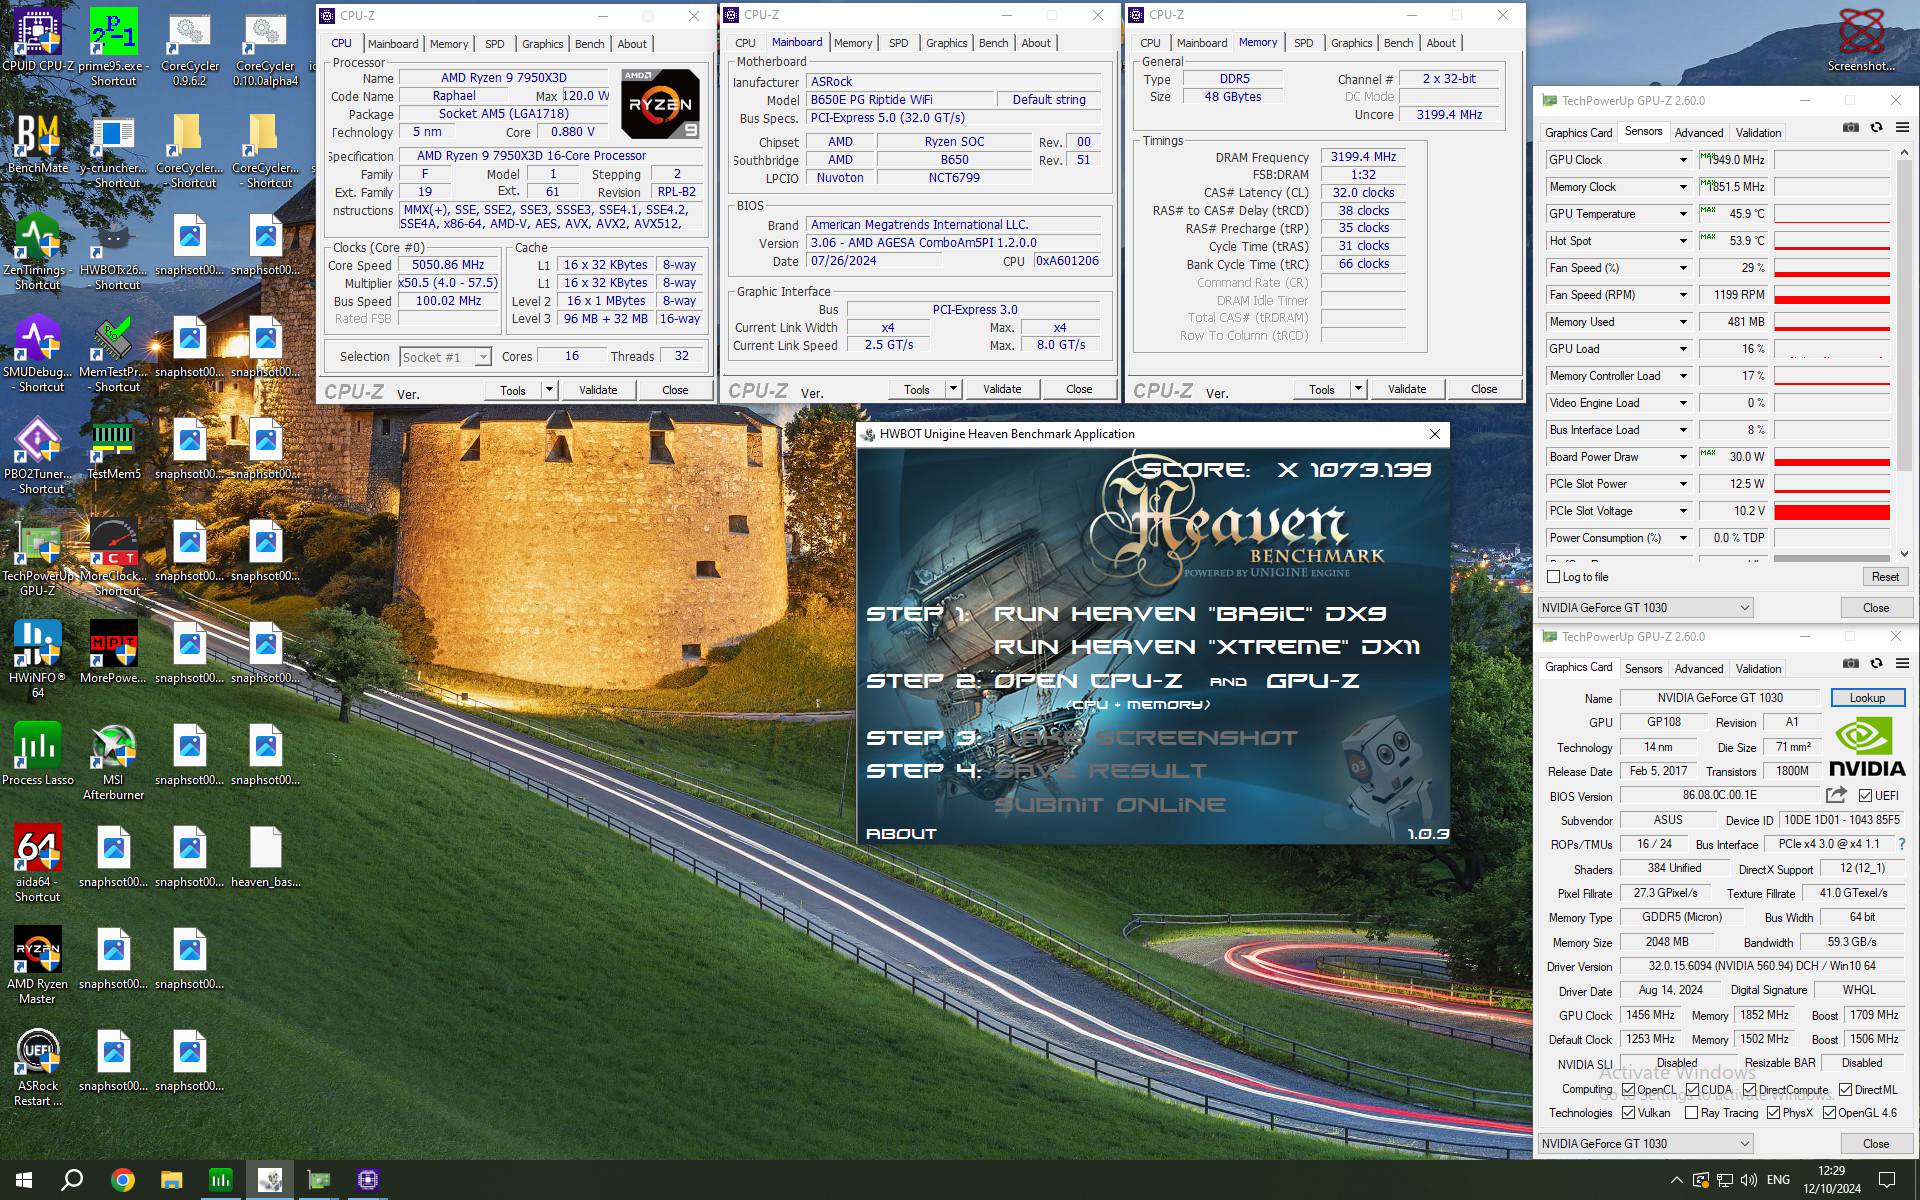Toggle Log to file checkbox

pos(1554,577)
